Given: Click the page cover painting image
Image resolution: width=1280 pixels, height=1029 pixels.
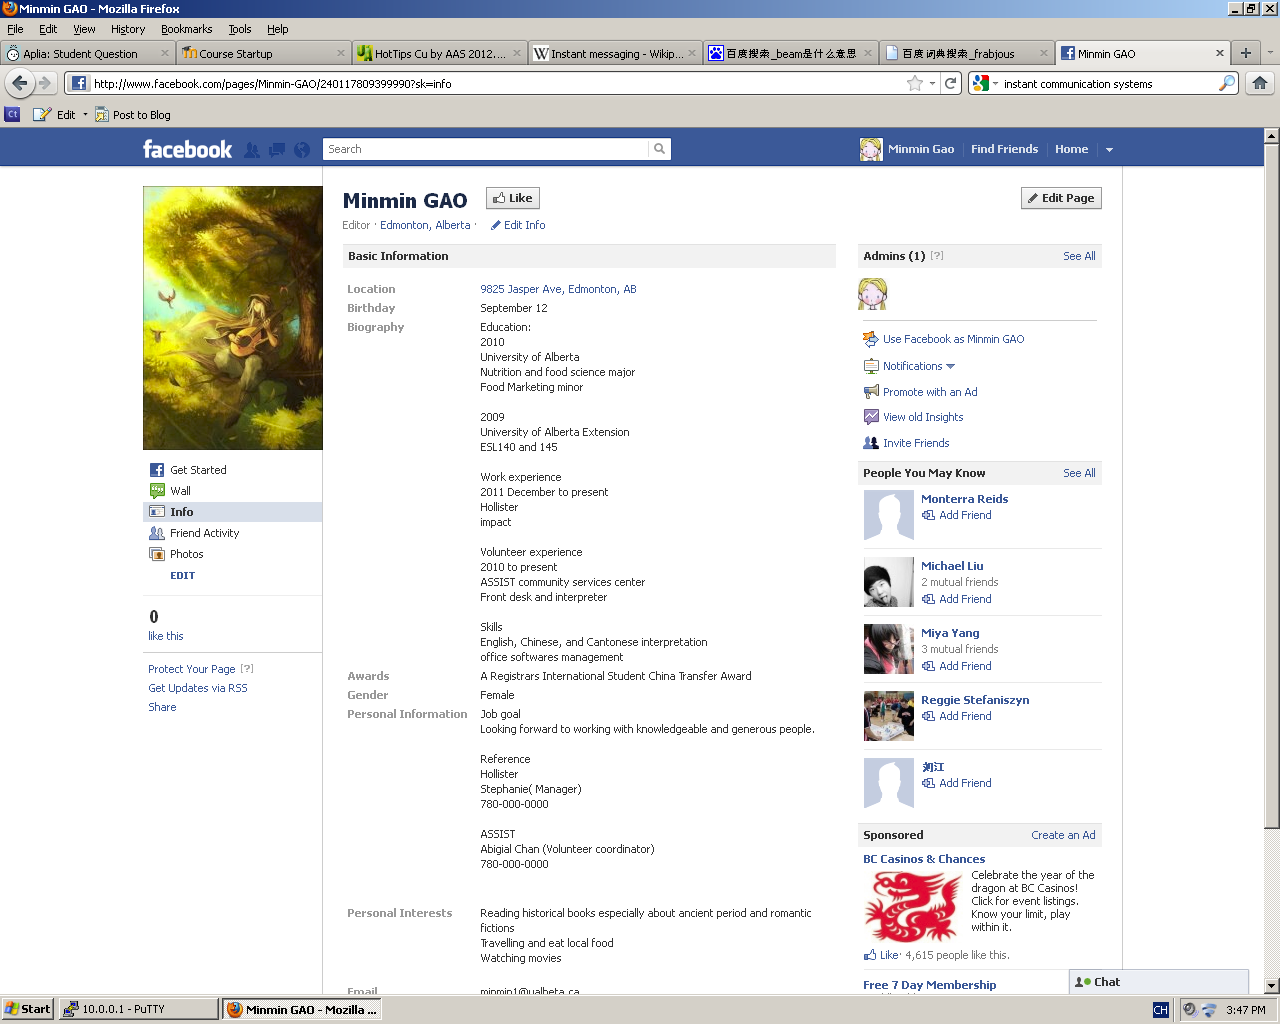Looking at the screenshot, I should click(233, 318).
